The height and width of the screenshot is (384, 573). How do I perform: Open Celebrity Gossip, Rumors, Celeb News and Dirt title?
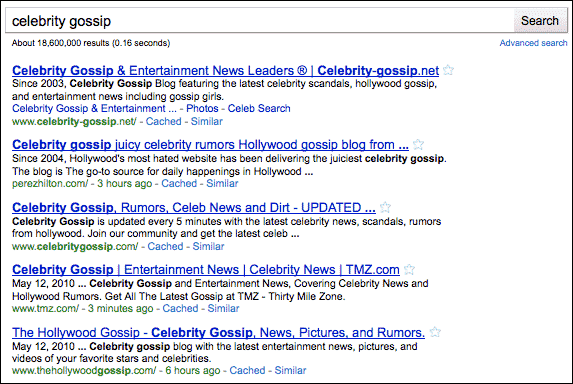click(x=194, y=208)
